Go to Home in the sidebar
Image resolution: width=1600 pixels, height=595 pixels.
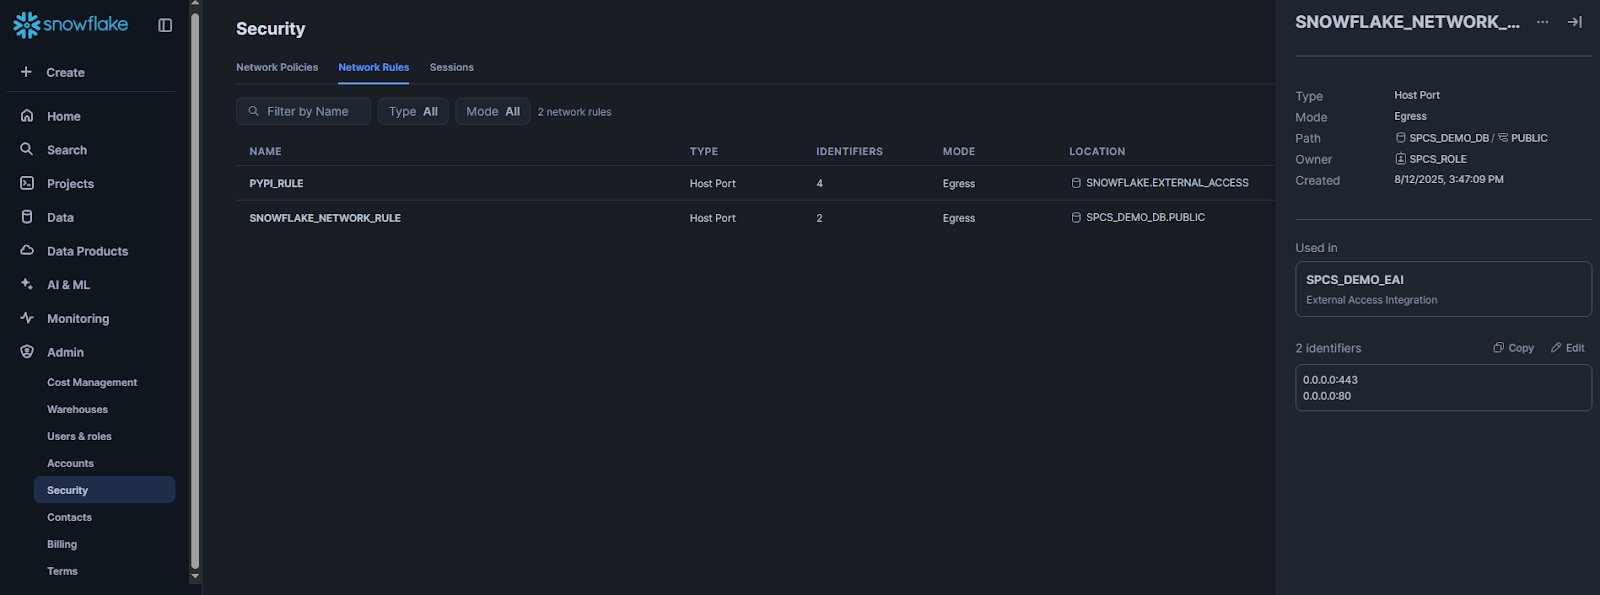coord(64,116)
